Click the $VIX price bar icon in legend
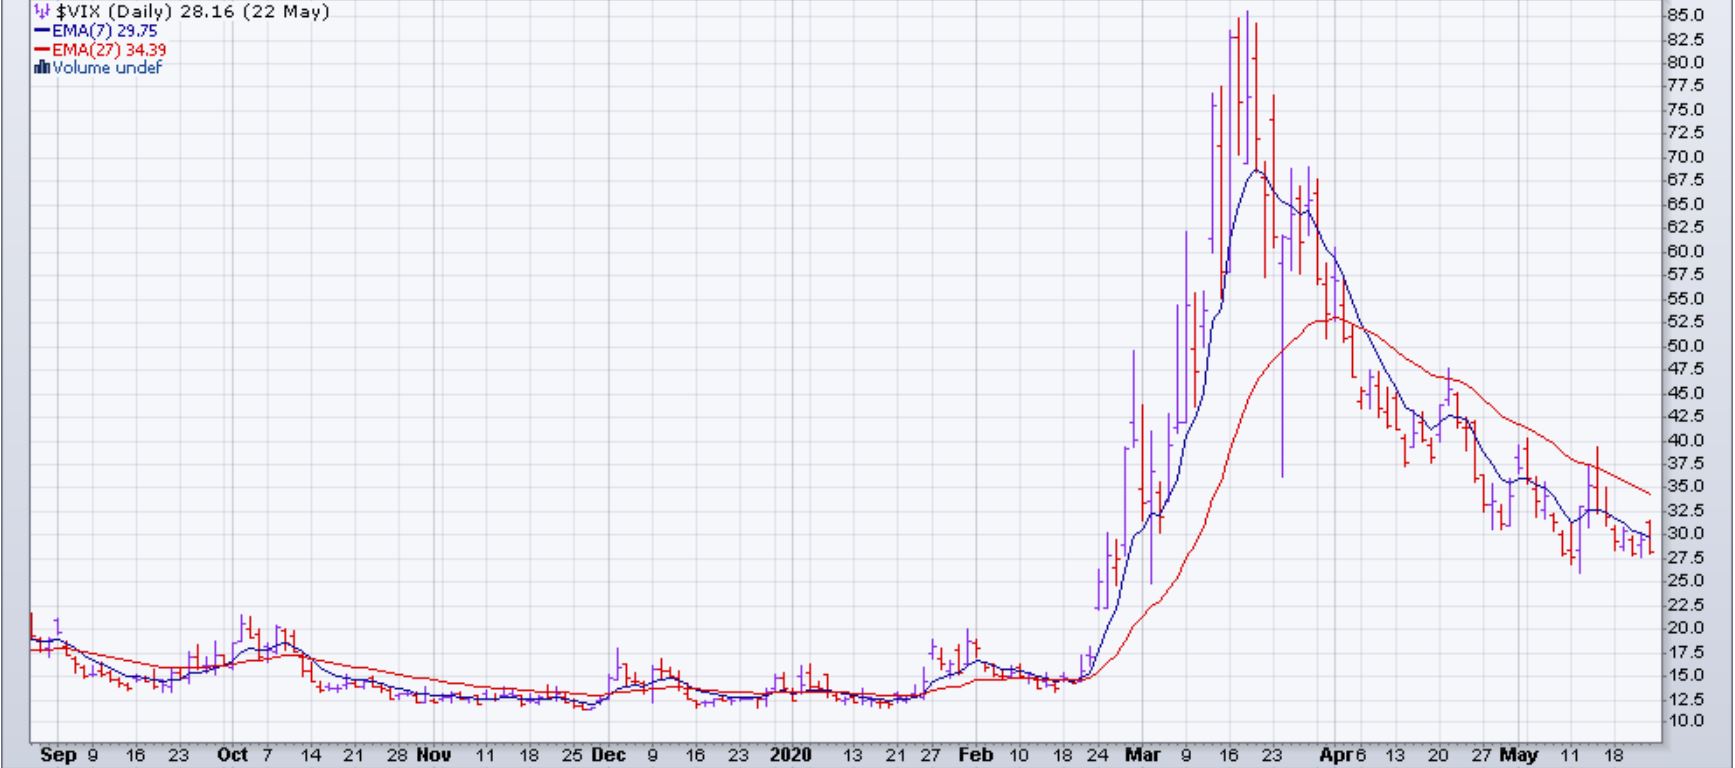 (x=41, y=12)
